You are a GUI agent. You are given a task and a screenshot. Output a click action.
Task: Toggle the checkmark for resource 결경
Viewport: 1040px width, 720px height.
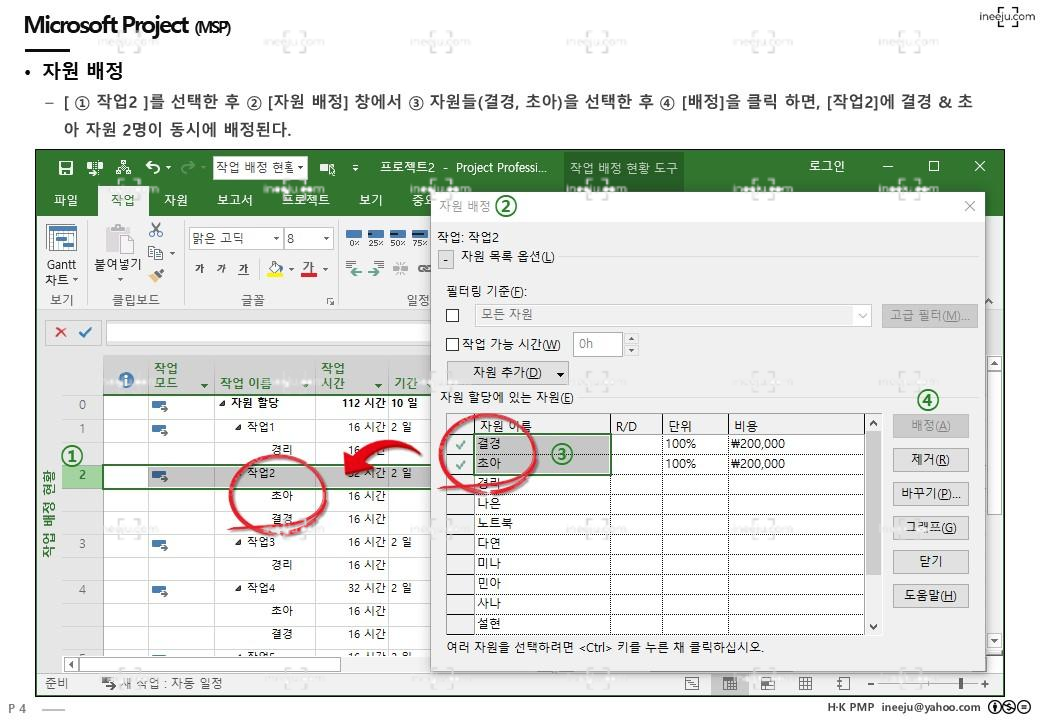click(x=461, y=444)
